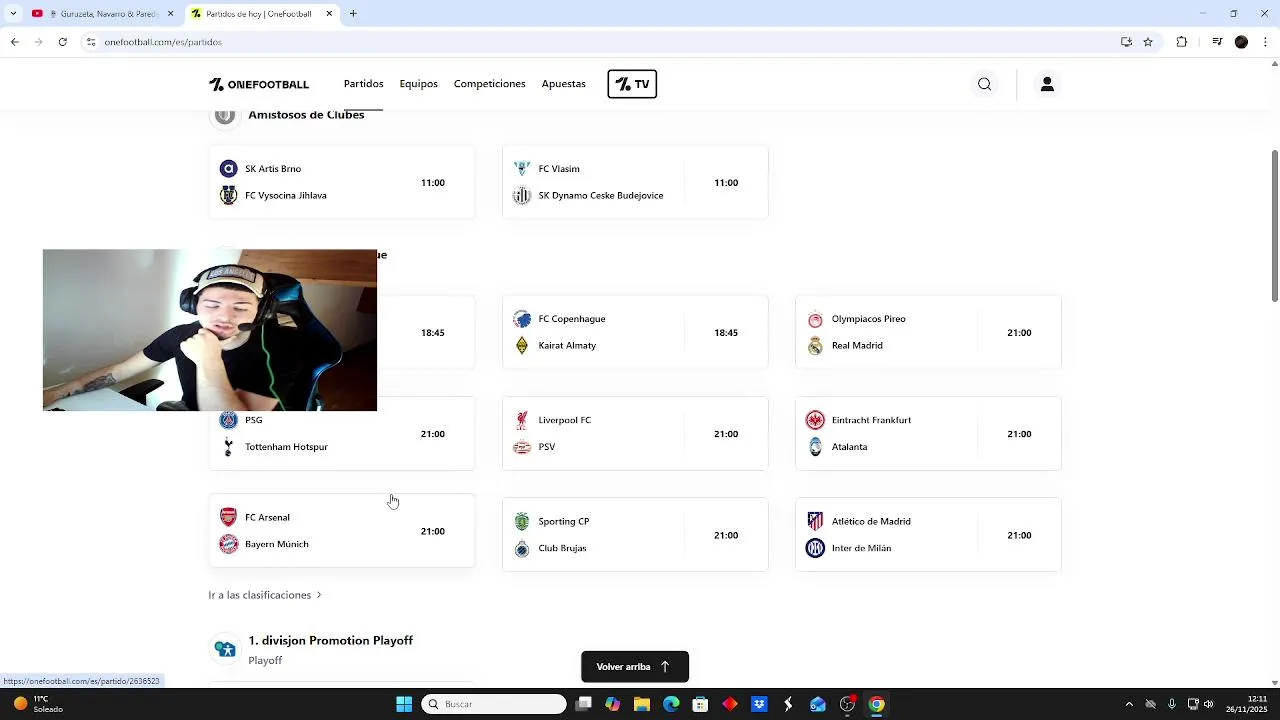Open the user profile icon
1280x720 pixels.
pyautogui.click(x=1047, y=84)
